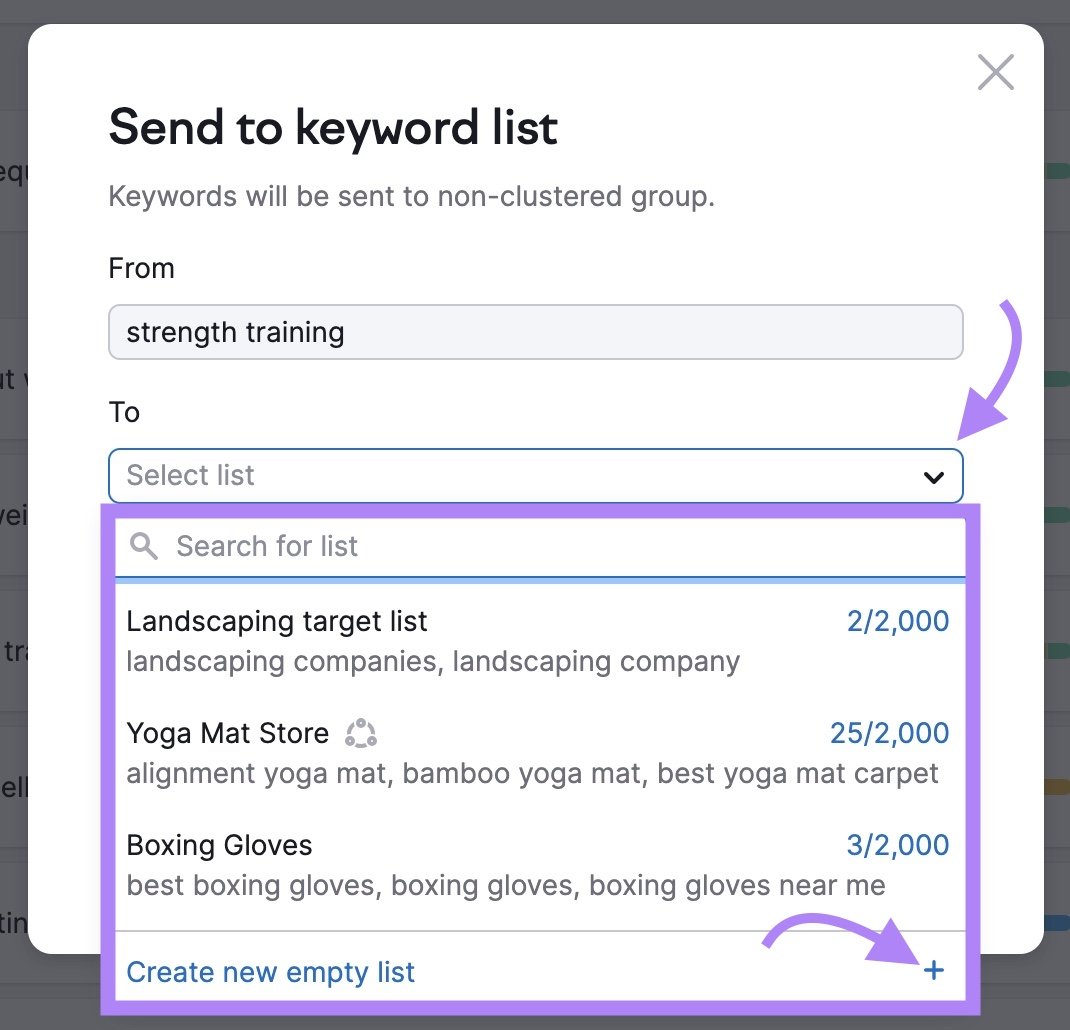Click the Send to keyword list dialog title
The image size is (1070, 1030).
click(x=332, y=128)
